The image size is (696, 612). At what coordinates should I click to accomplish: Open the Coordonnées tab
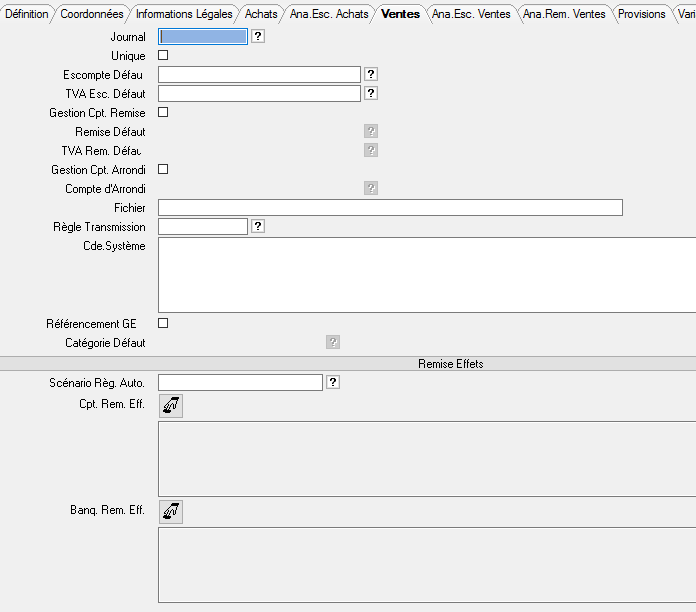tap(91, 14)
